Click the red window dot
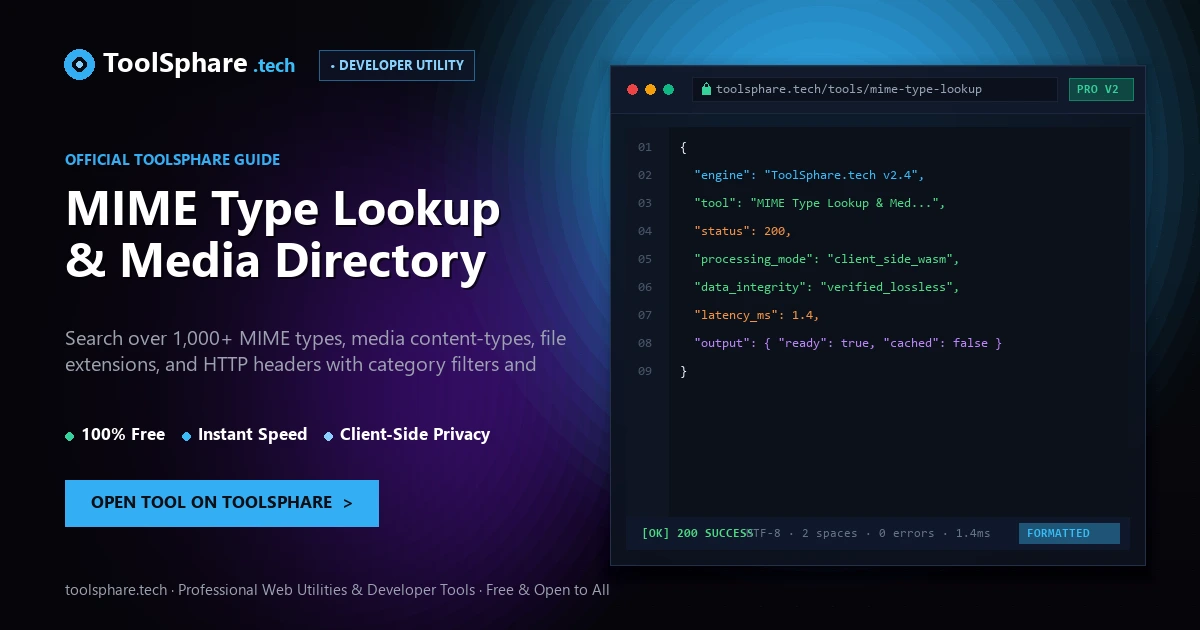The height and width of the screenshot is (630, 1200). click(x=632, y=89)
